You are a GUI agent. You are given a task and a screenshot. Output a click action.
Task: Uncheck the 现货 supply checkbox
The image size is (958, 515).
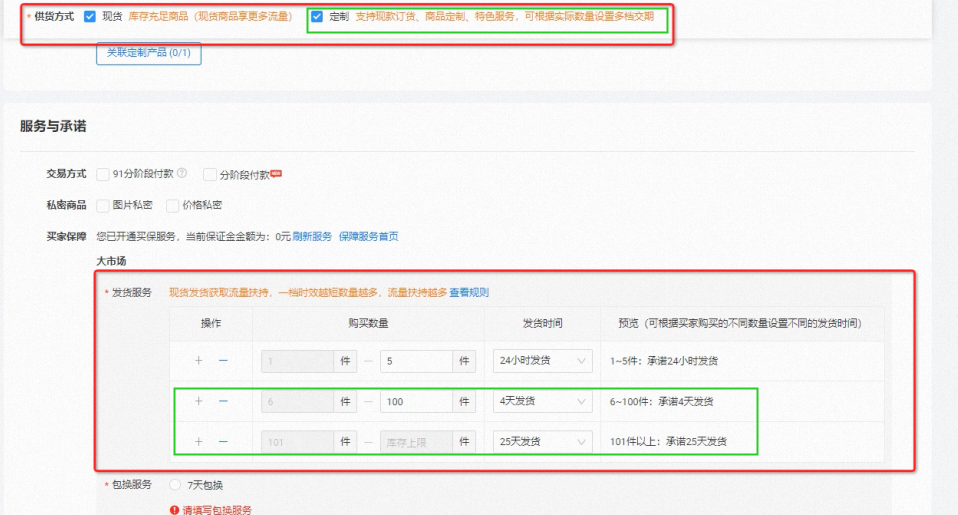pyautogui.click(x=91, y=17)
